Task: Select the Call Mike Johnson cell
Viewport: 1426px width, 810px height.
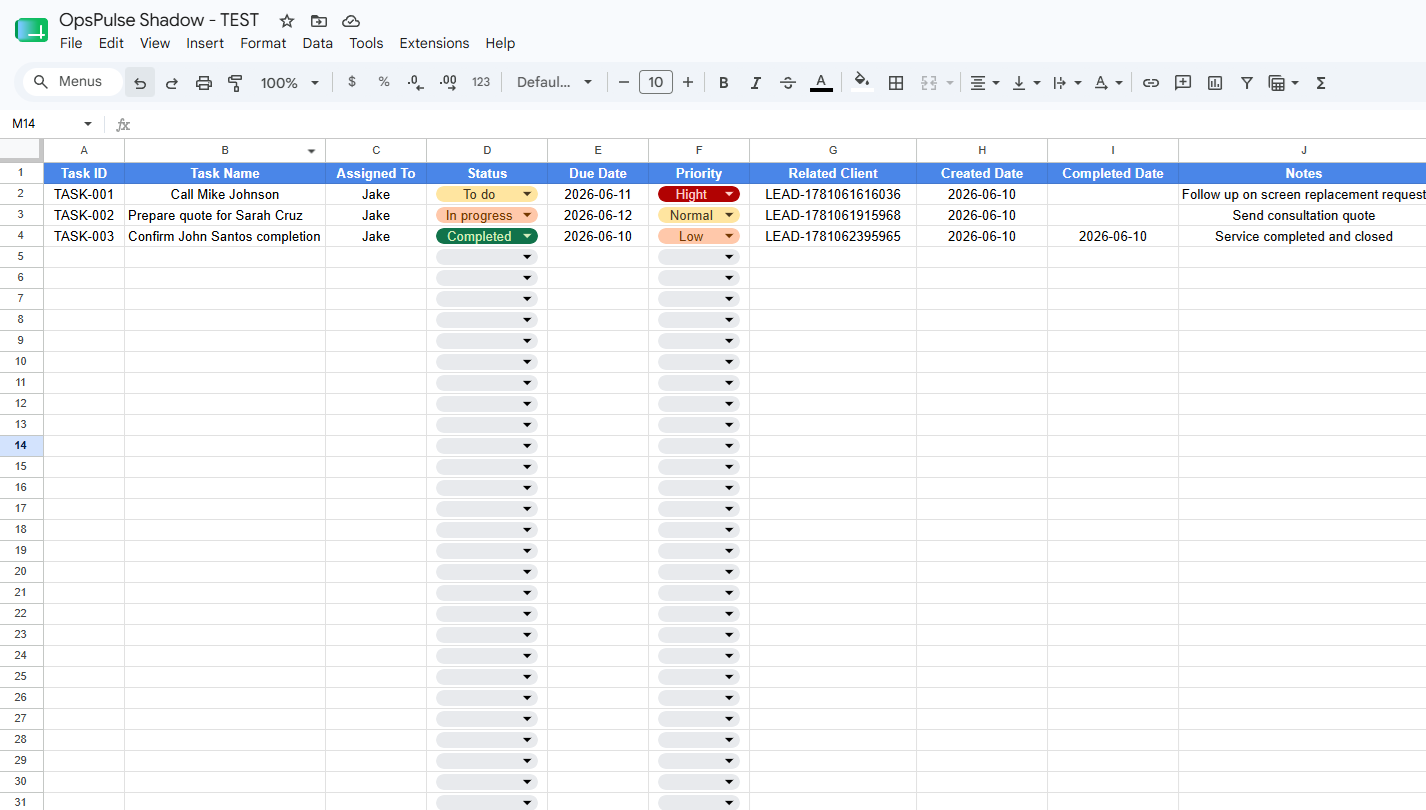Action: (225, 194)
